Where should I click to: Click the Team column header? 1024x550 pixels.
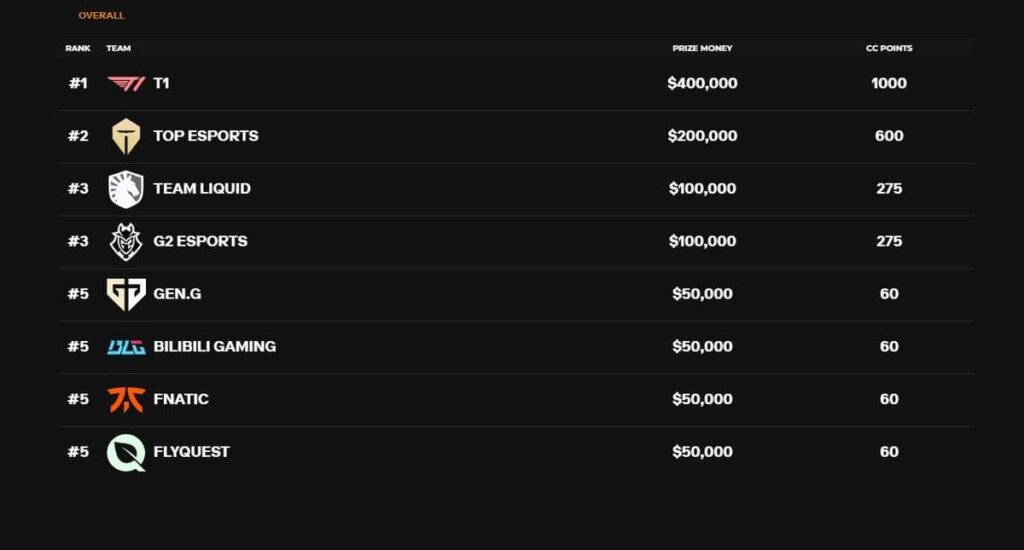pyautogui.click(x=118, y=48)
